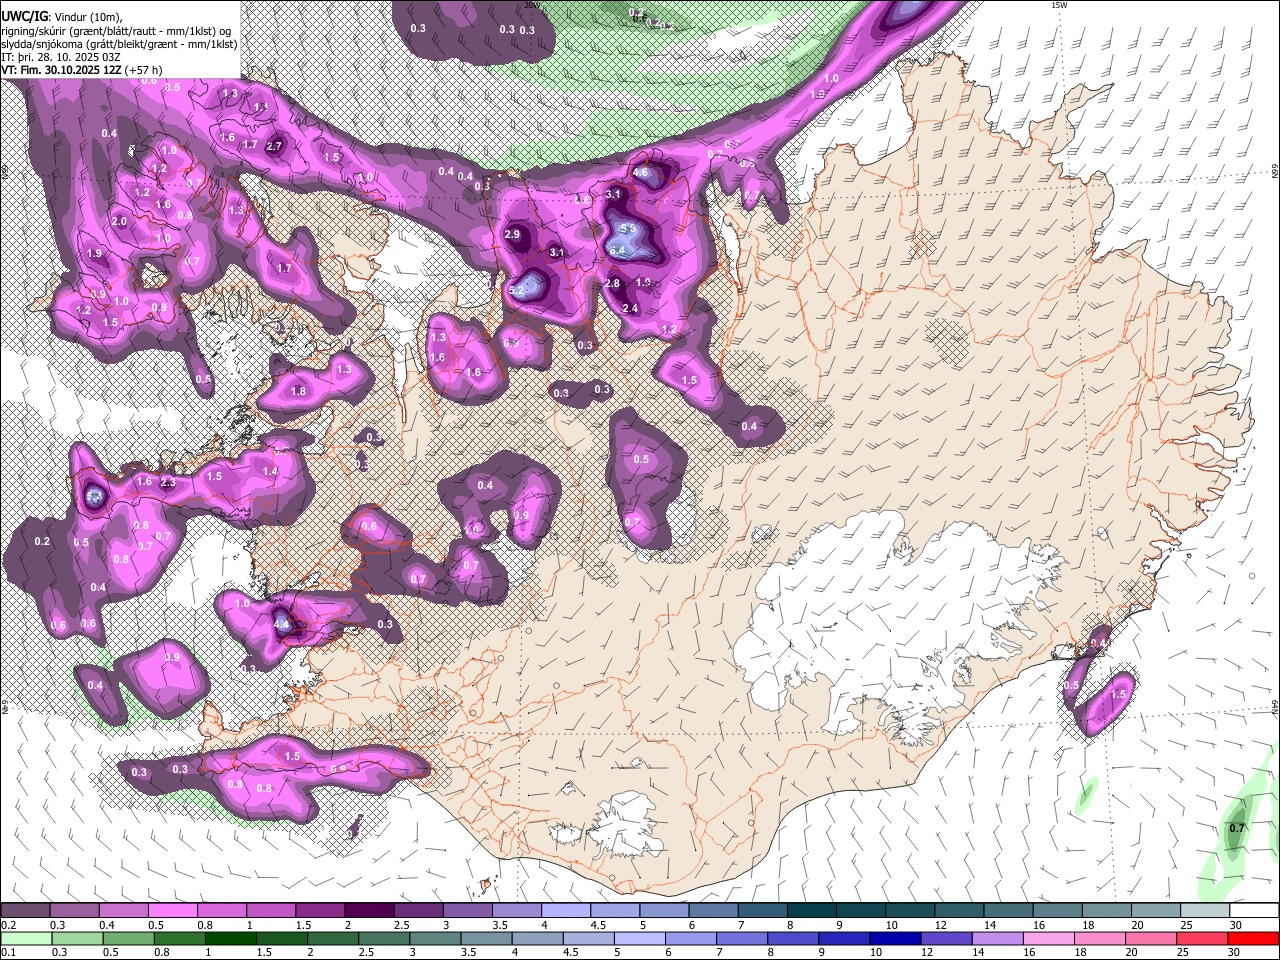The height and width of the screenshot is (960, 1280).
Task: Click the 'slydda/snjókoma' legend description line
Action: (x=119, y=43)
